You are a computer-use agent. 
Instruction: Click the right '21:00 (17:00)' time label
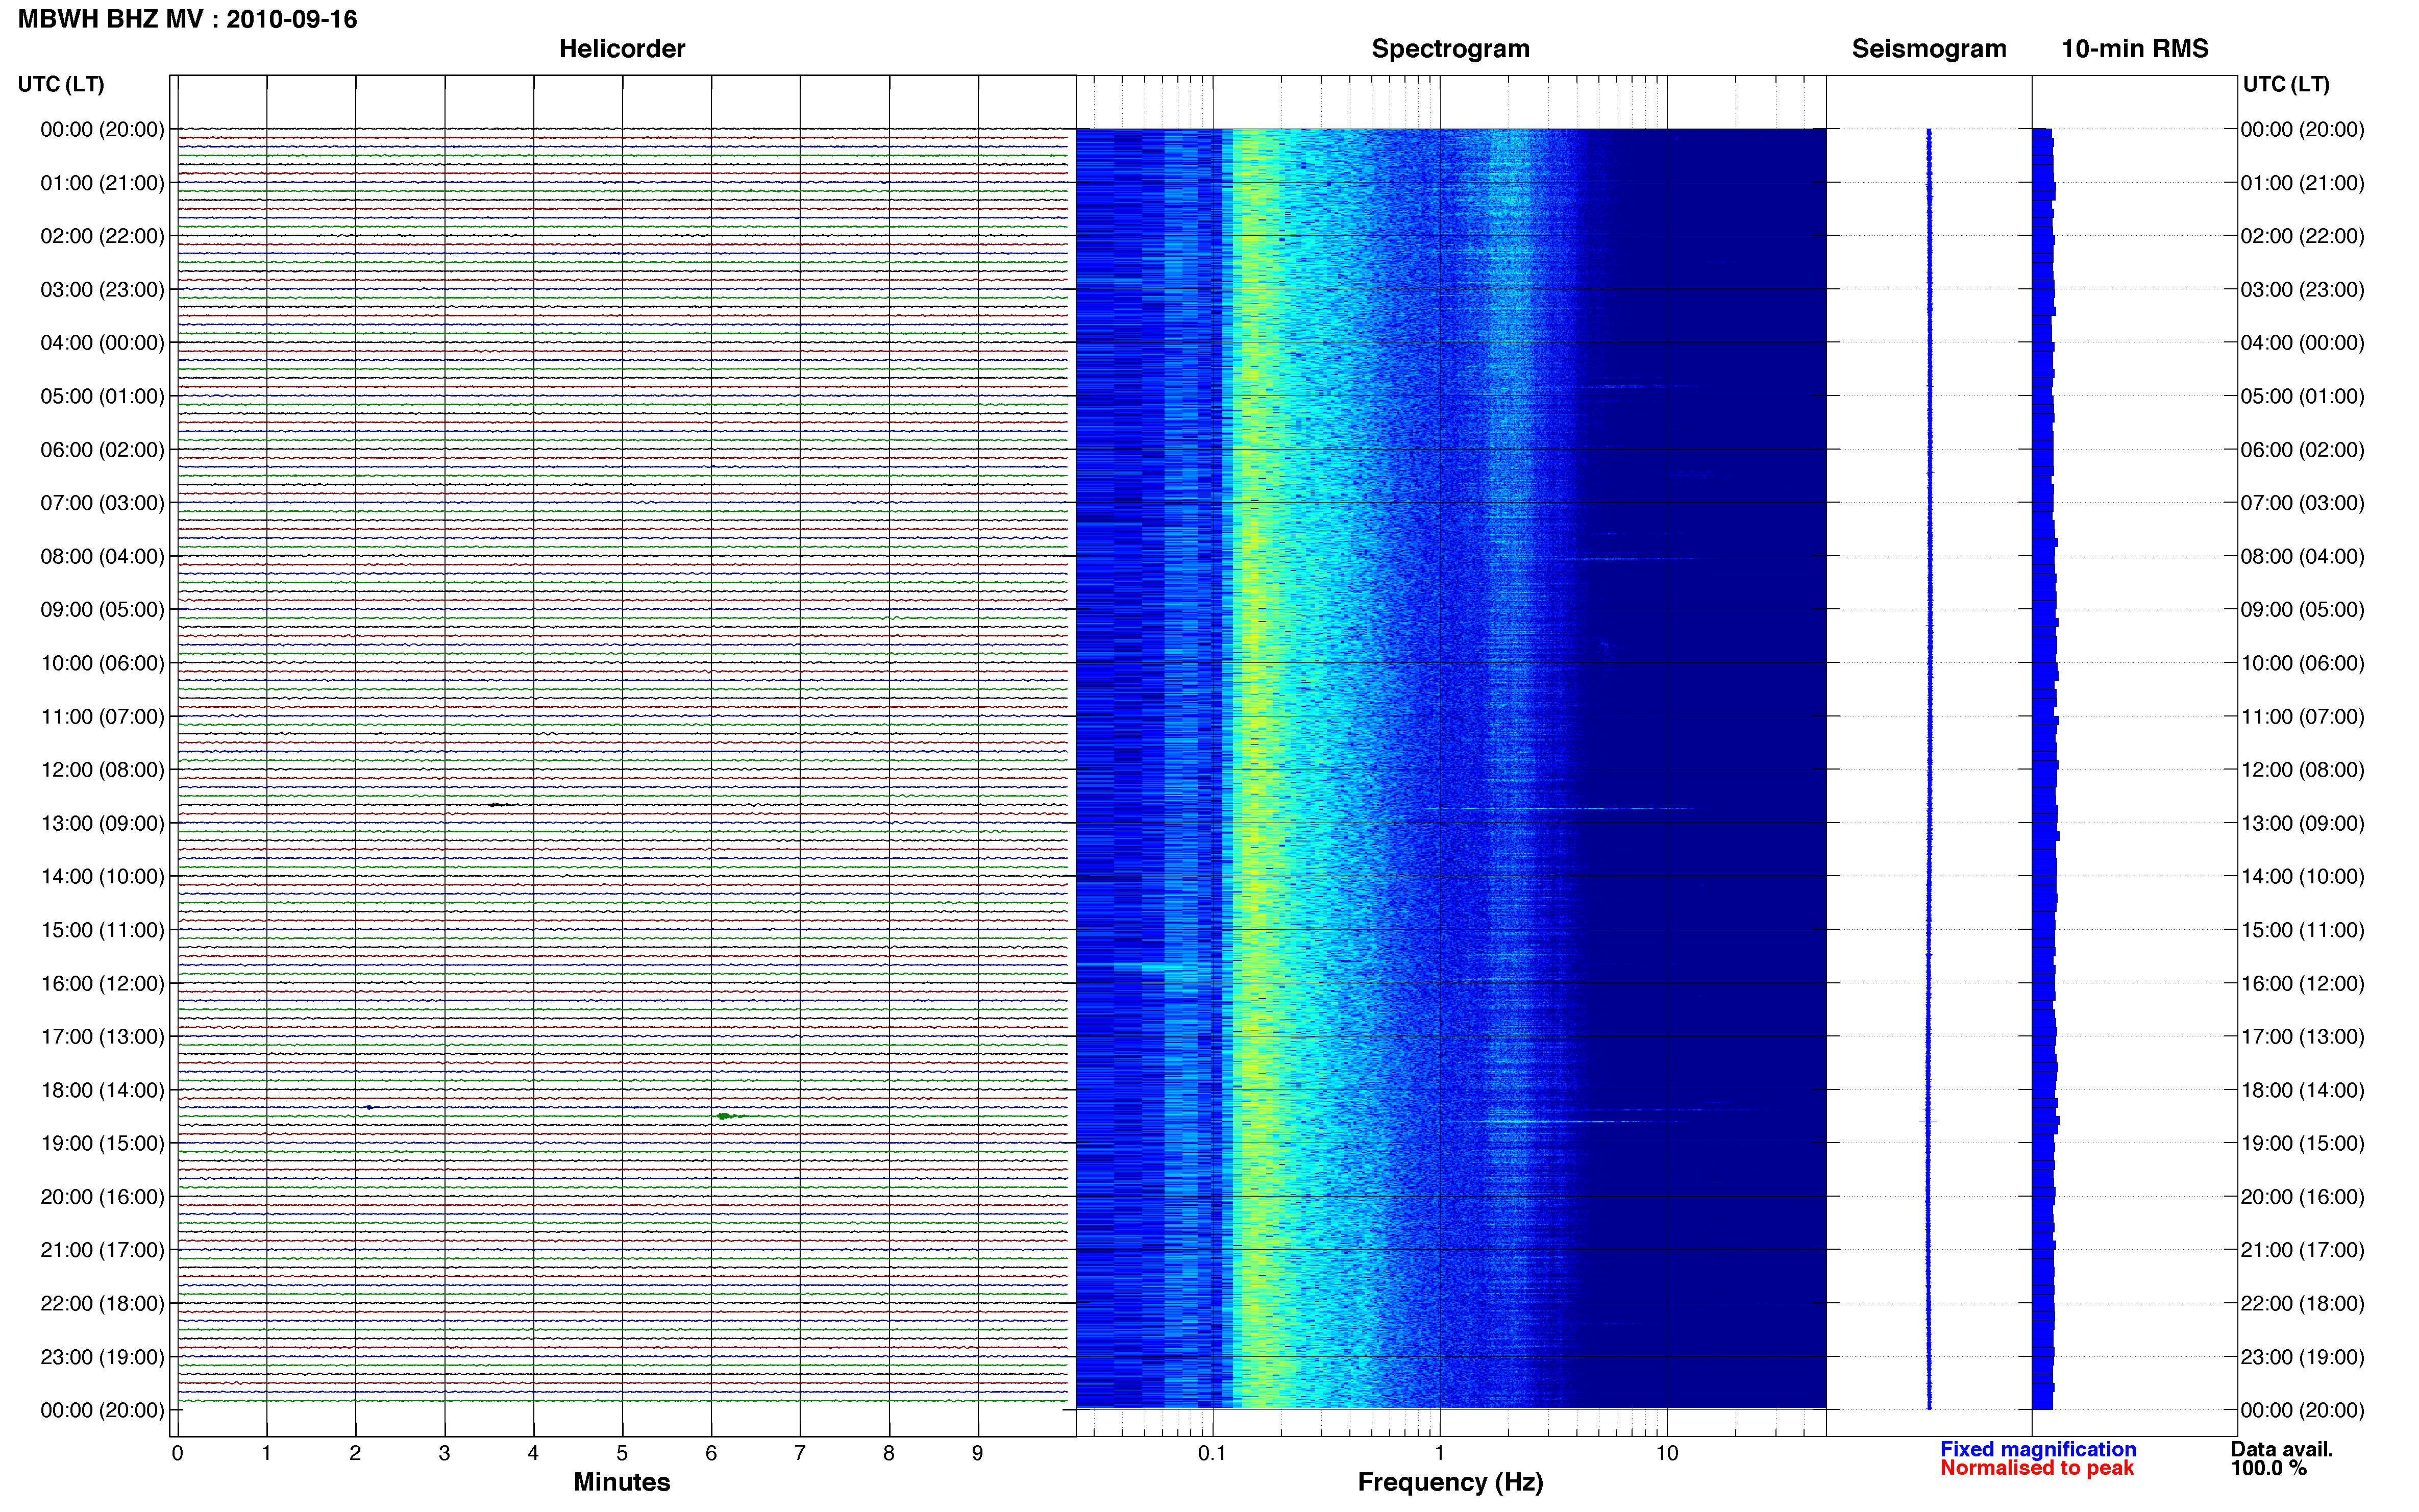(x=2302, y=1250)
